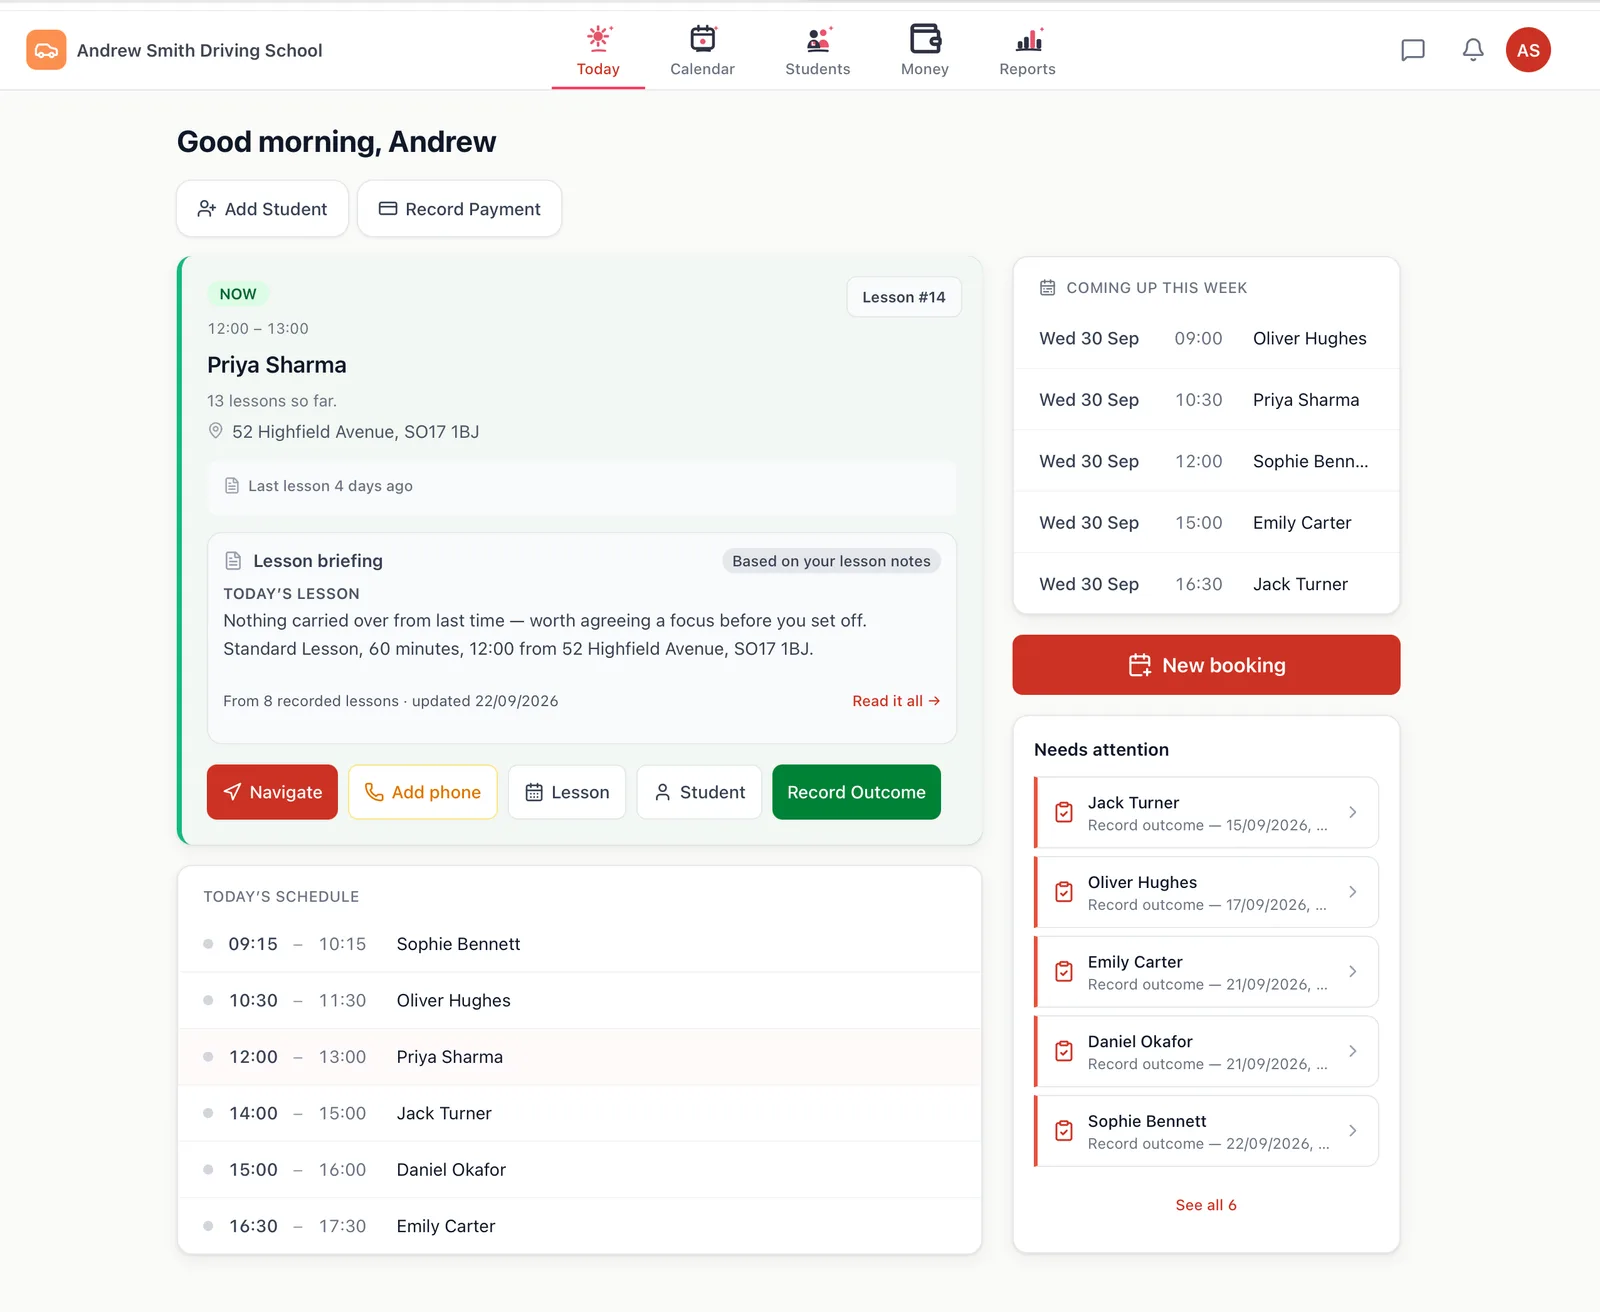Expand Jack Turner attention item chevron
This screenshot has width=1600, height=1312.
coord(1352,813)
